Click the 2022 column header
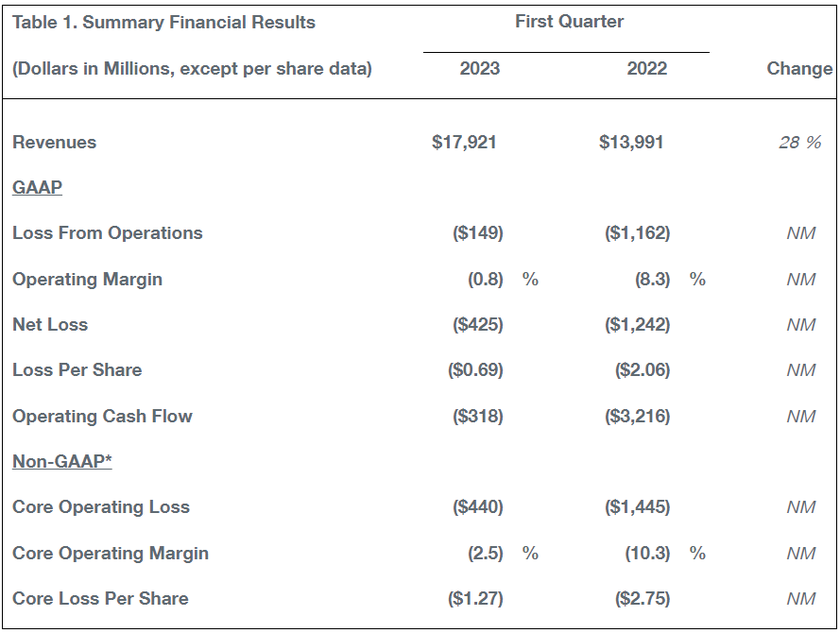 [x=646, y=69]
